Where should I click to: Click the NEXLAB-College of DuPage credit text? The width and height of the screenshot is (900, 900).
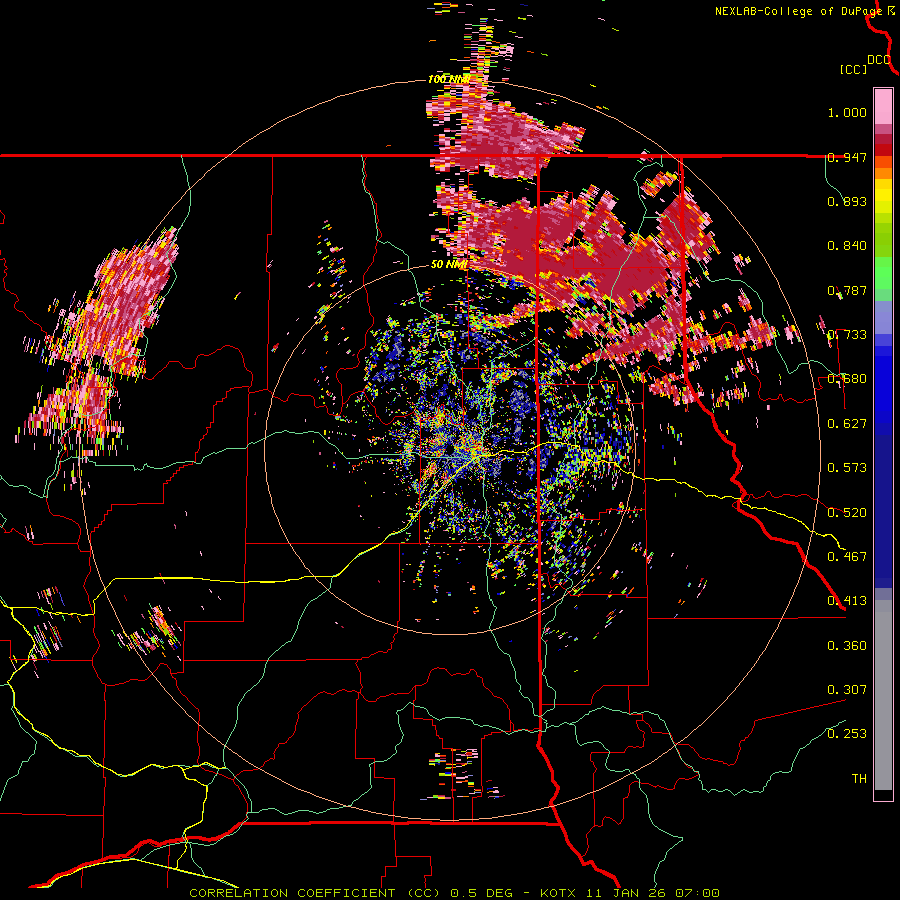798,11
